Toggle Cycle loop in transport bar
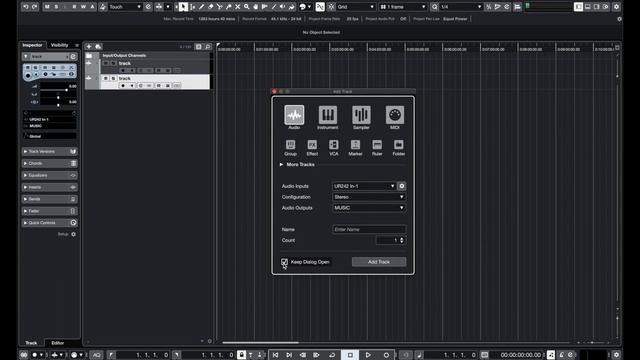Screen dimensions: 640x360 click(332, 355)
